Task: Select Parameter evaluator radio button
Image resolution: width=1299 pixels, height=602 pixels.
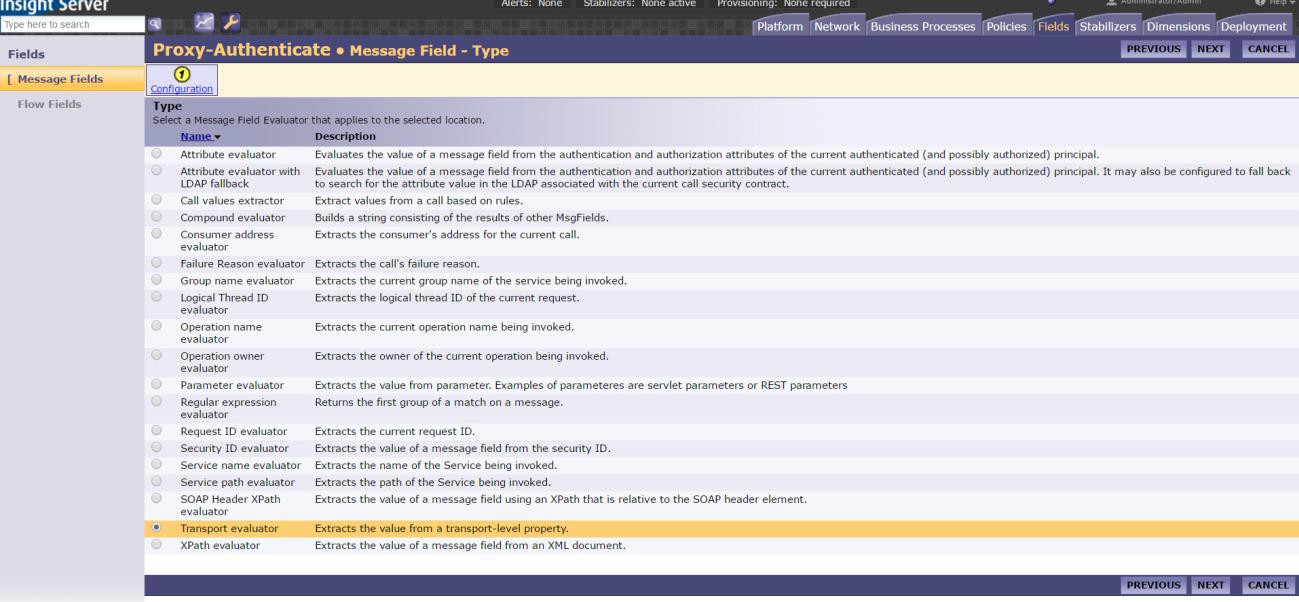Action: click(156, 384)
